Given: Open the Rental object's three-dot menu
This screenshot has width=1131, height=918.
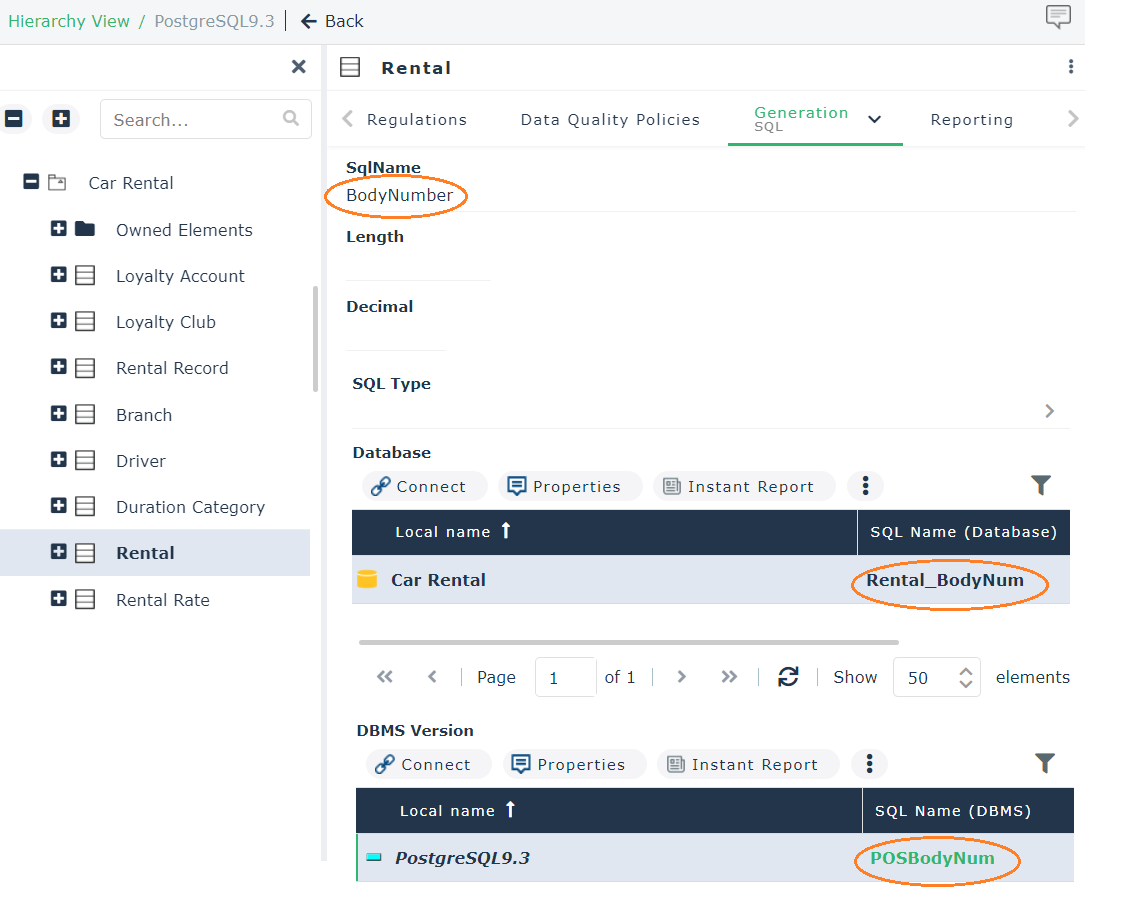Looking at the screenshot, I should point(1070,67).
